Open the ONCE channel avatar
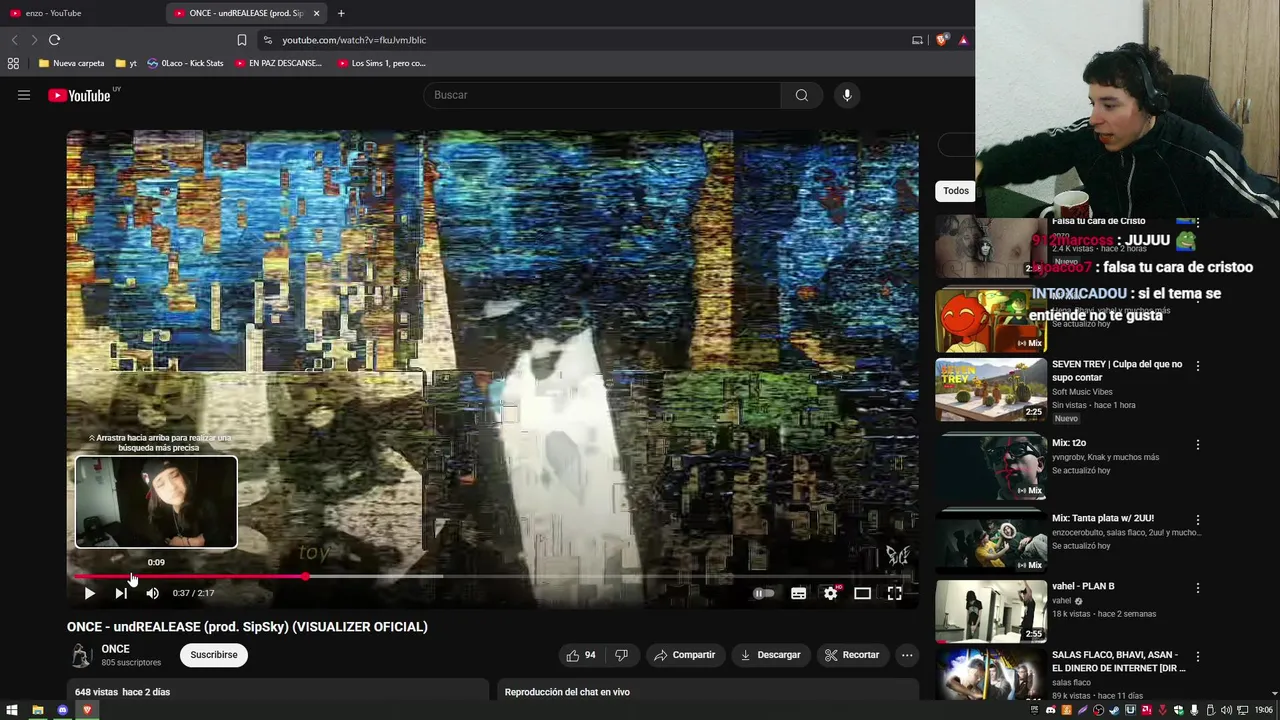 pyautogui.click(x=81, y=655)
